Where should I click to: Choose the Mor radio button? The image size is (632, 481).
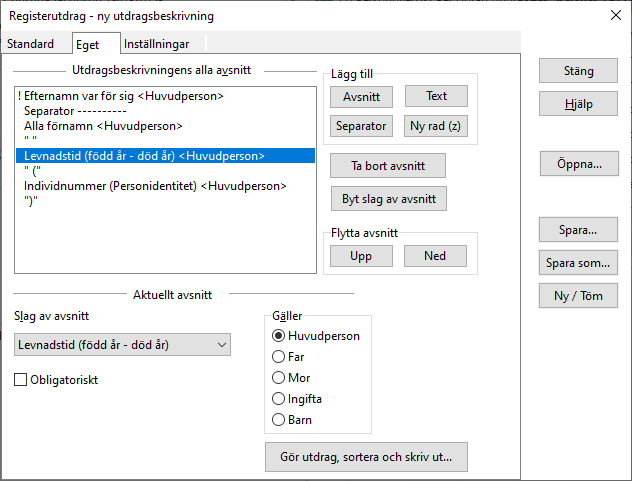[279, 378]
